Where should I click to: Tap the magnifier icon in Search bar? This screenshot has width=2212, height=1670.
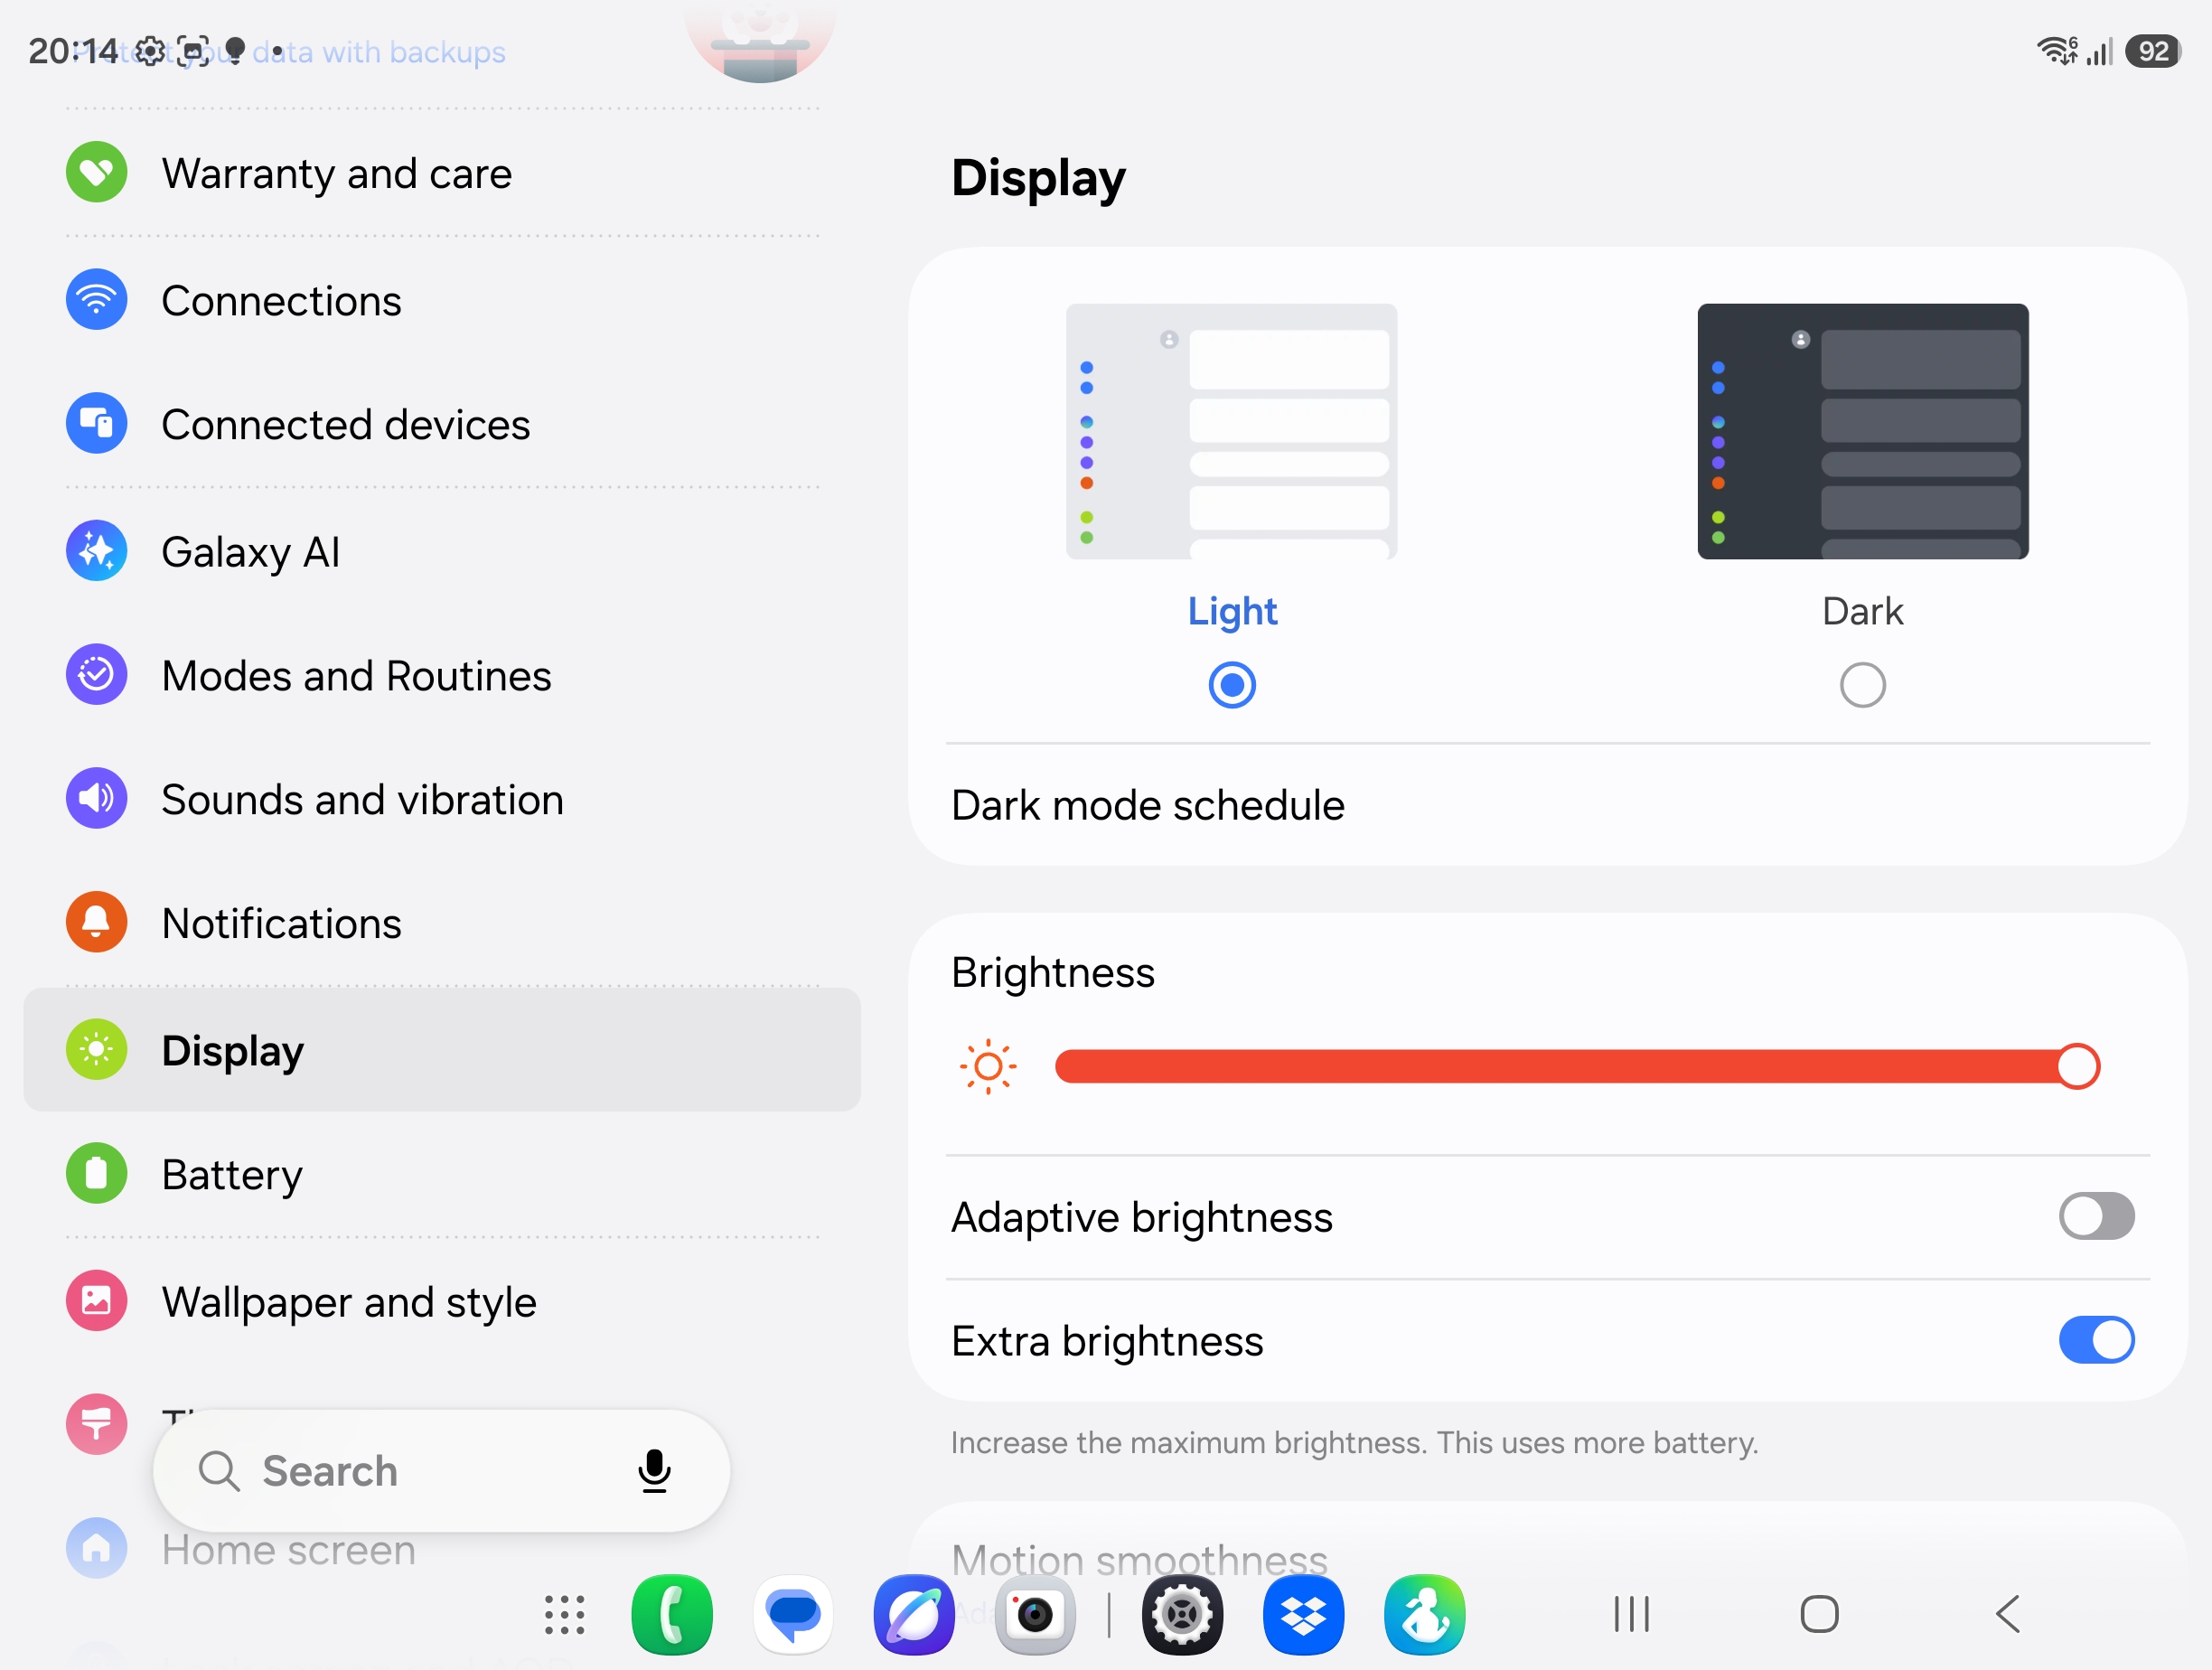pos(218,1471)
